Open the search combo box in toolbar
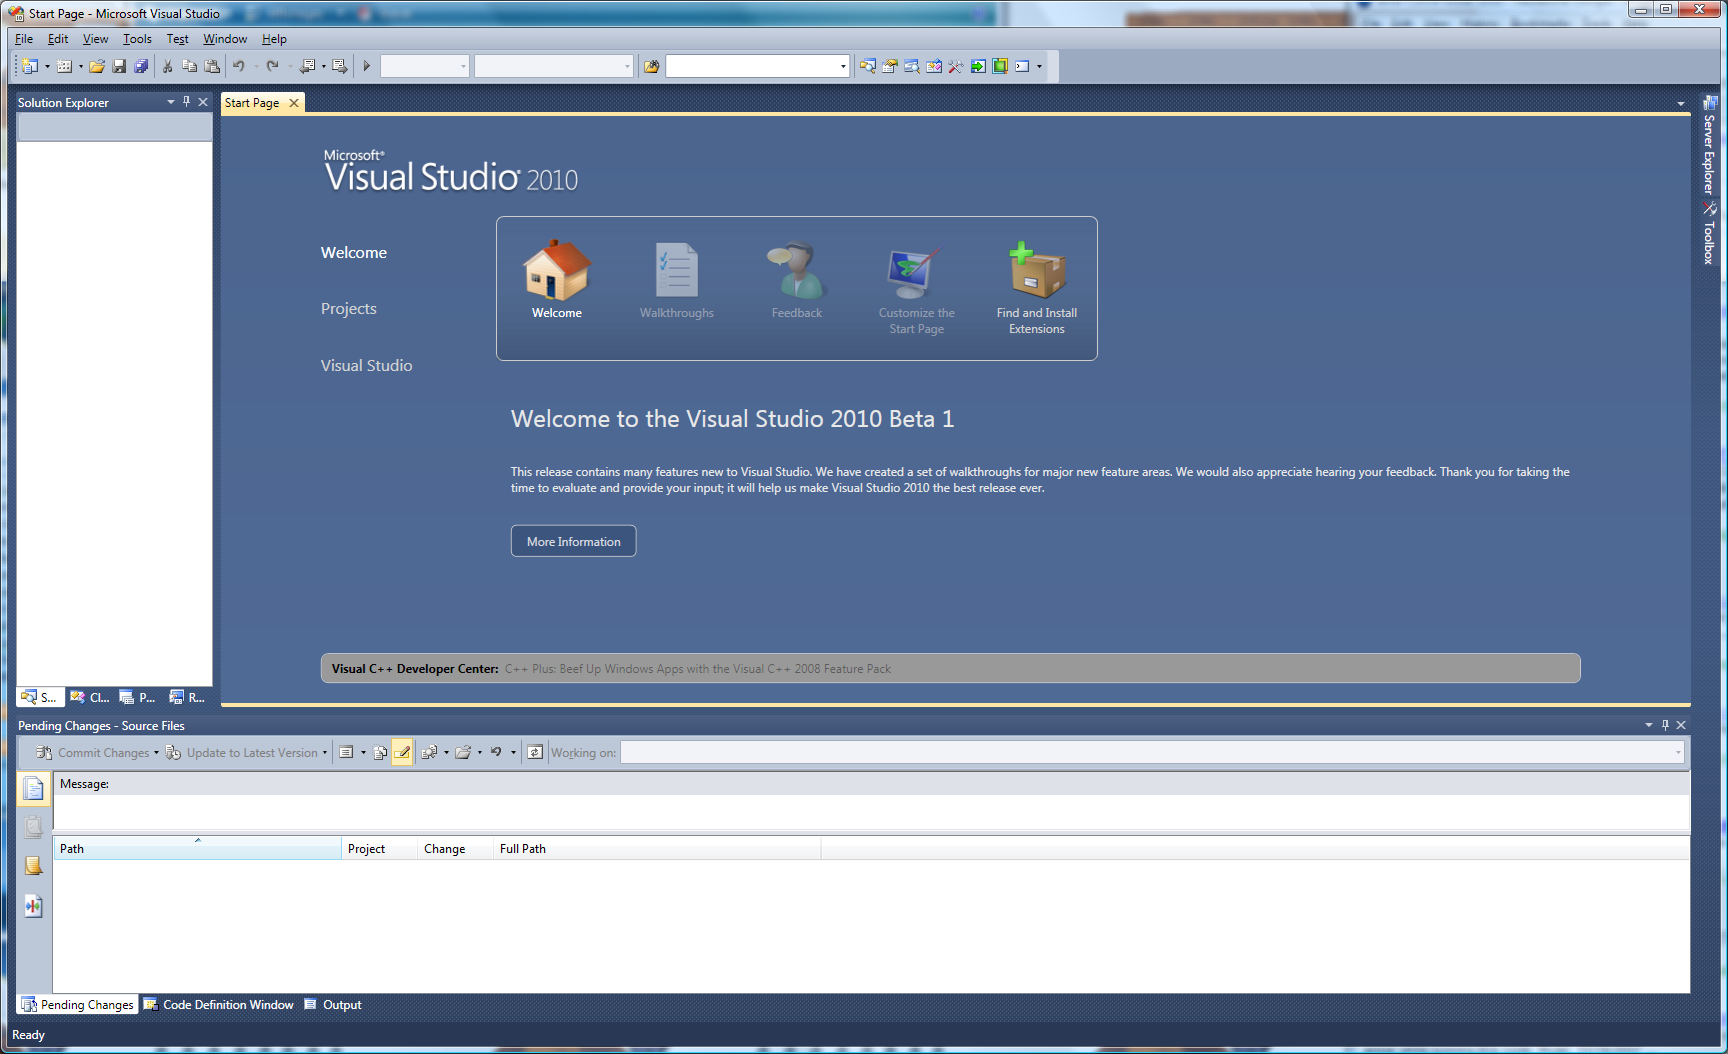Viewport: 1728px width, 1054px height. point(757,66)
